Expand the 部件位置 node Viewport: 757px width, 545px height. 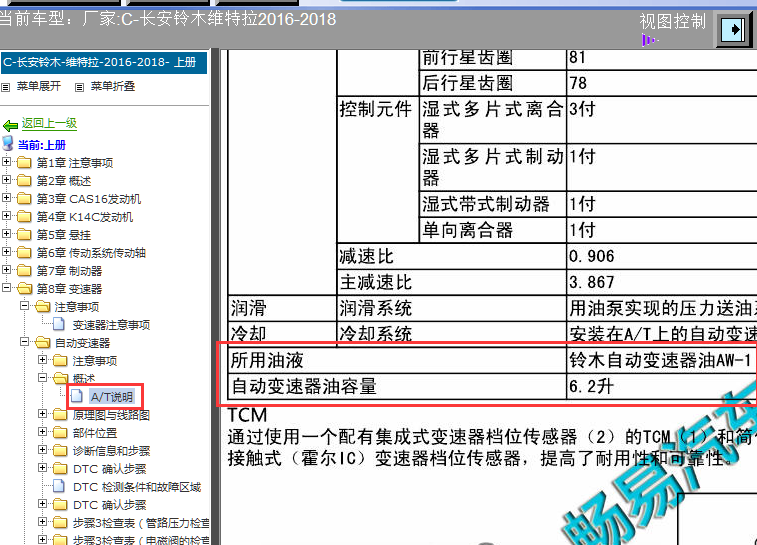point(42,432)
